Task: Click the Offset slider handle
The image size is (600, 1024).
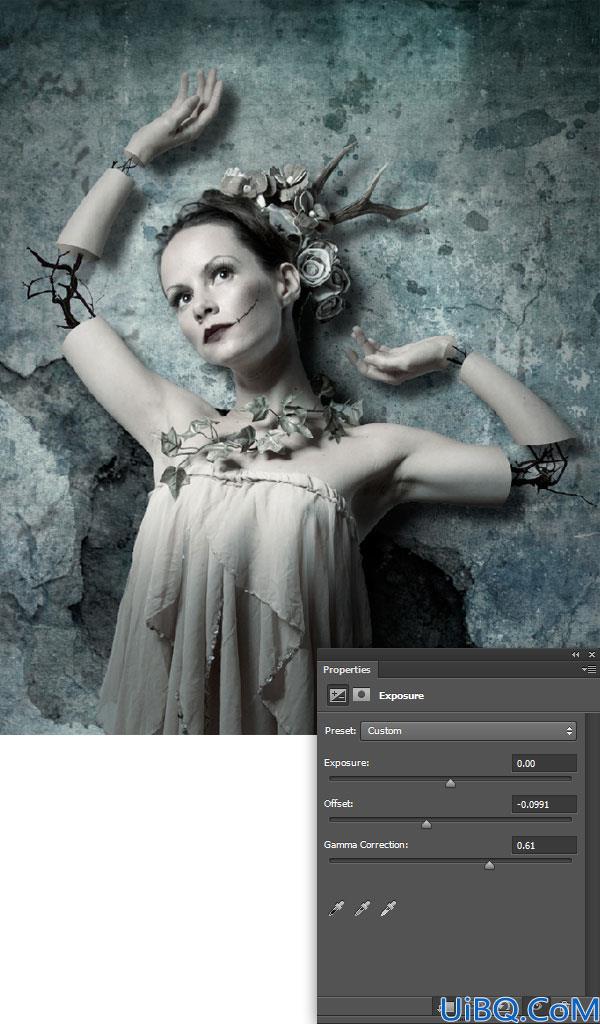Action: pyautogui.click(x=426, y=825)
